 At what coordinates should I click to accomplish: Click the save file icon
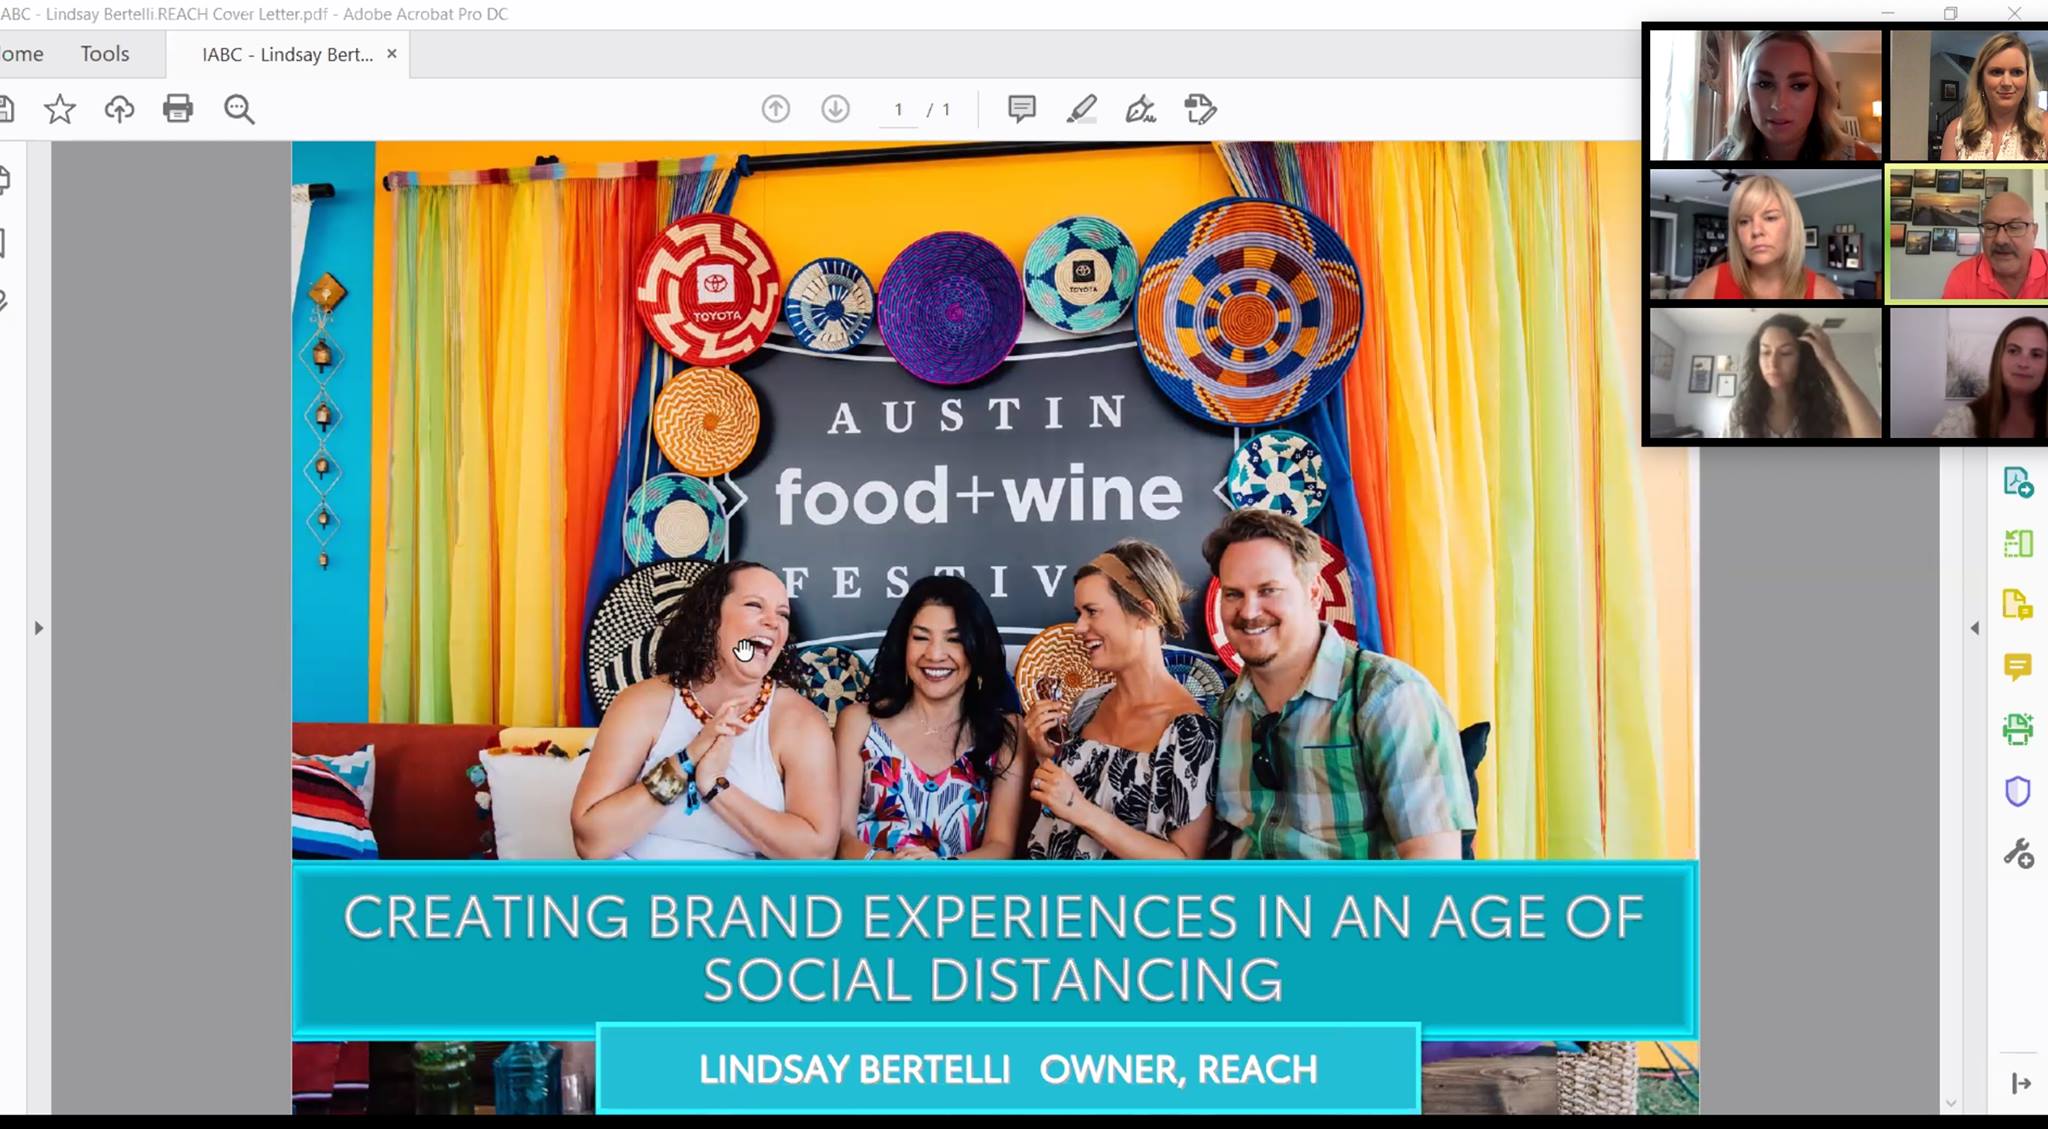tap(6, 108)
